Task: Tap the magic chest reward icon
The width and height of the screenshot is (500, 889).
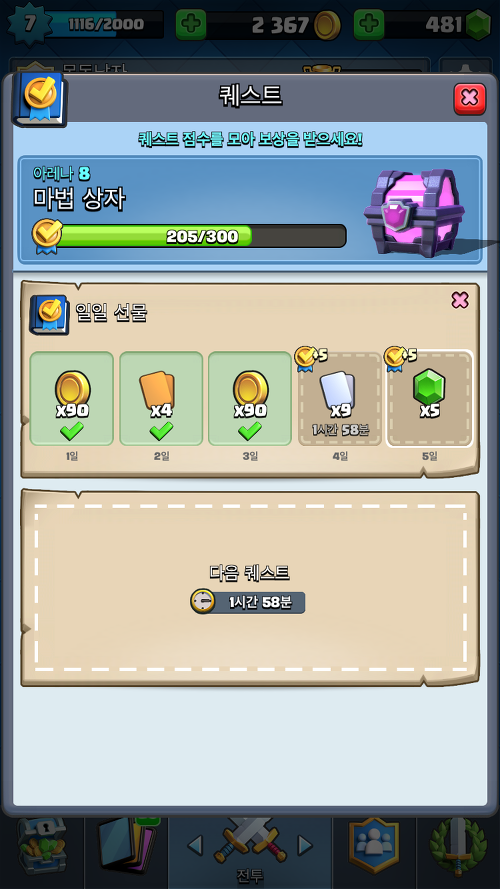Action: tap(418, 213)
